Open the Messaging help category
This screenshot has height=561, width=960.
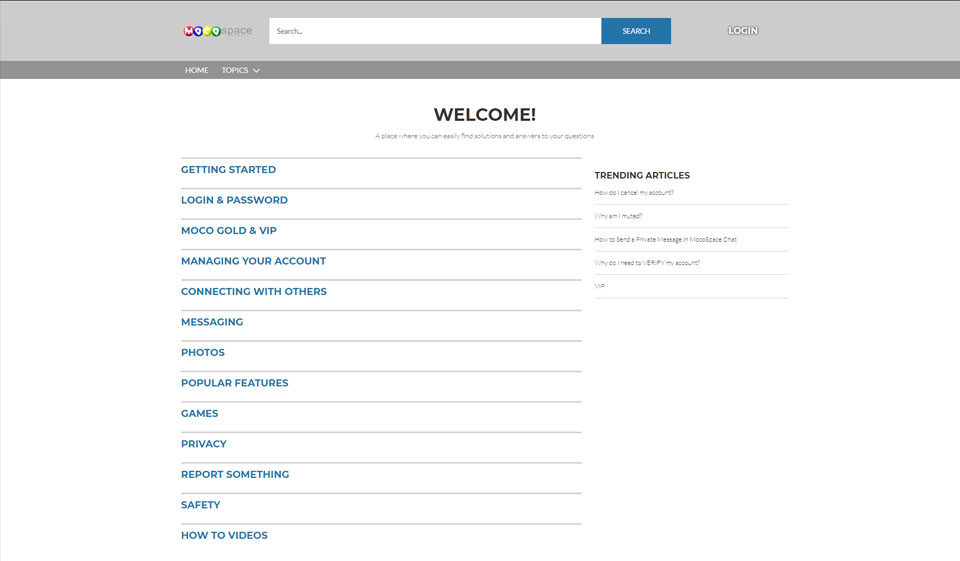(212, 322)
